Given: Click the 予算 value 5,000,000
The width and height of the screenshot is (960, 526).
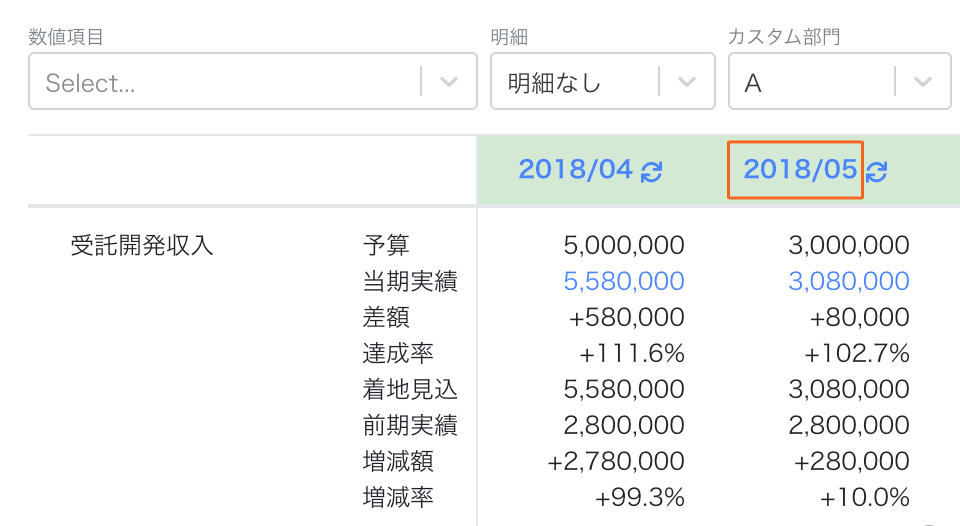Looking at the screenshot, I should tap(623, 245).
